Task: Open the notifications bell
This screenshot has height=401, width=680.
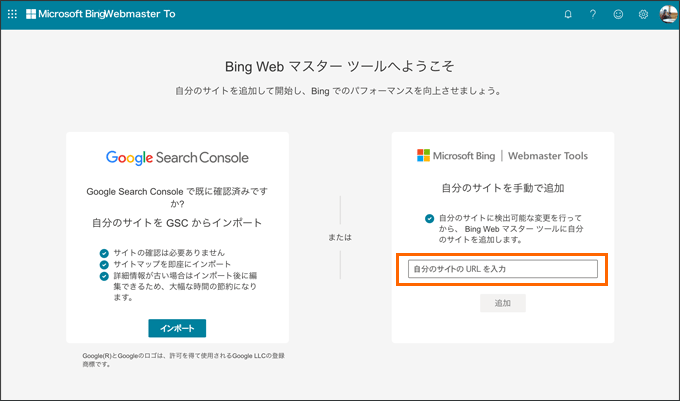Action: (x=568, y=15)
